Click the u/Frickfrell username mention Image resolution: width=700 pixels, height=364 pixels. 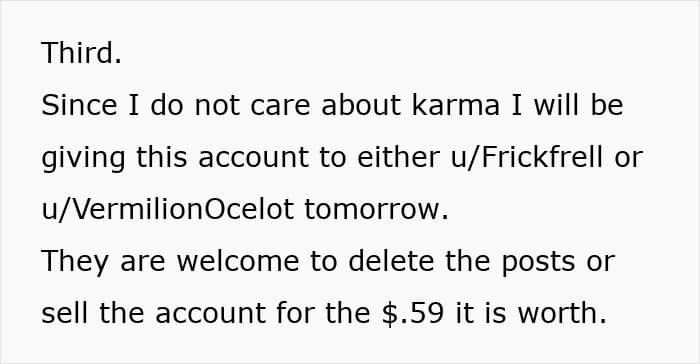(x=527, y=157)
